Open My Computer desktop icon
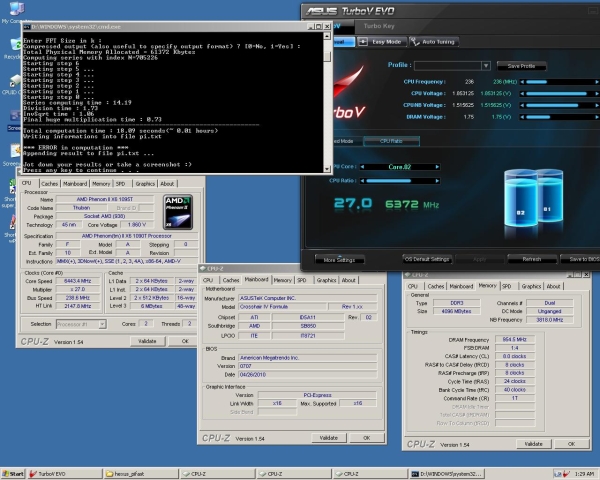This screenshot has width=600, height=480. coord(16,8)
